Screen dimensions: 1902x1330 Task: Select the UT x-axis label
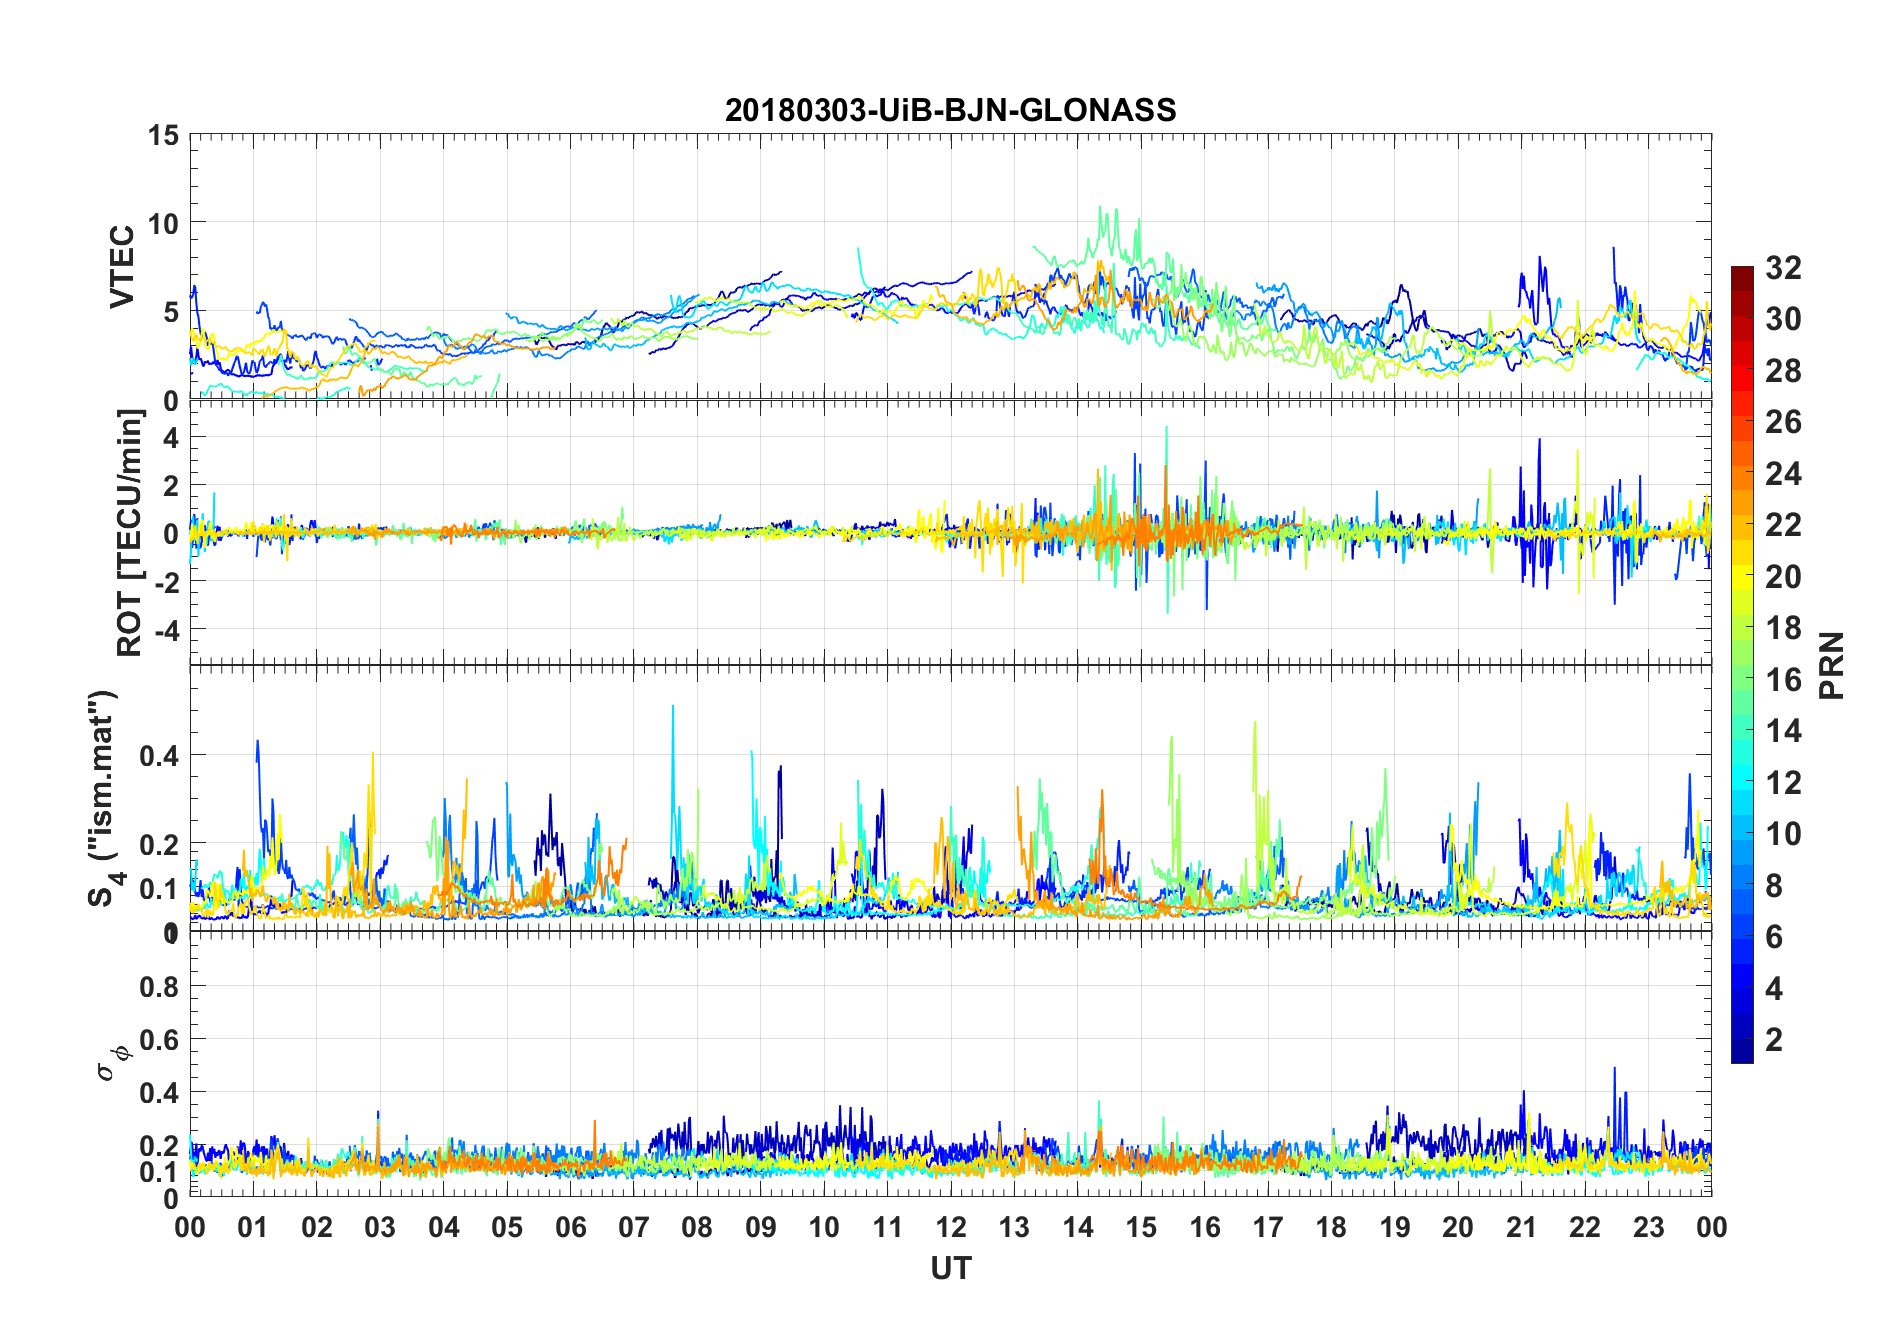(x=951, y=1268)
